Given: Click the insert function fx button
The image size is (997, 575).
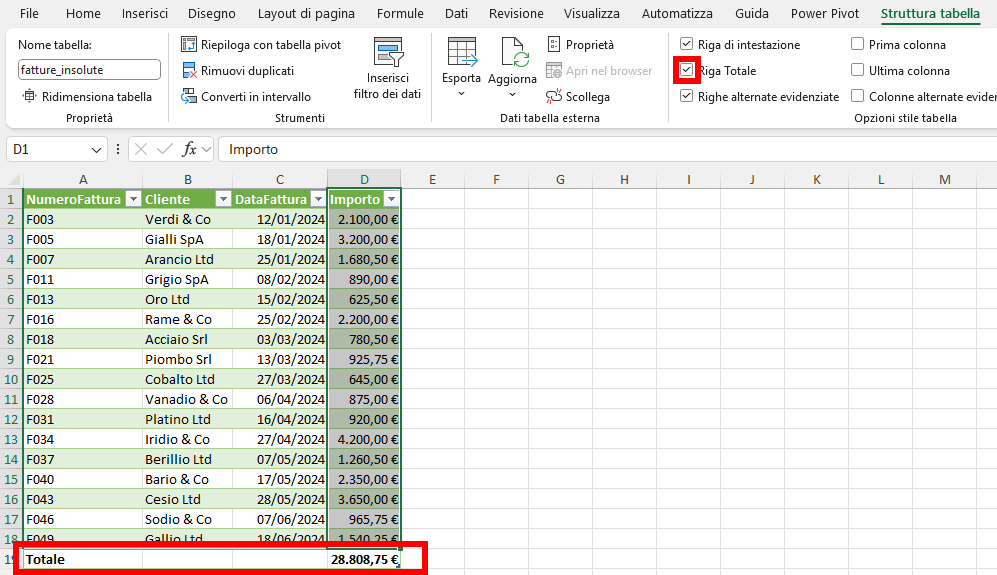Looking at the screenshot, I should [x=189, y=150].
